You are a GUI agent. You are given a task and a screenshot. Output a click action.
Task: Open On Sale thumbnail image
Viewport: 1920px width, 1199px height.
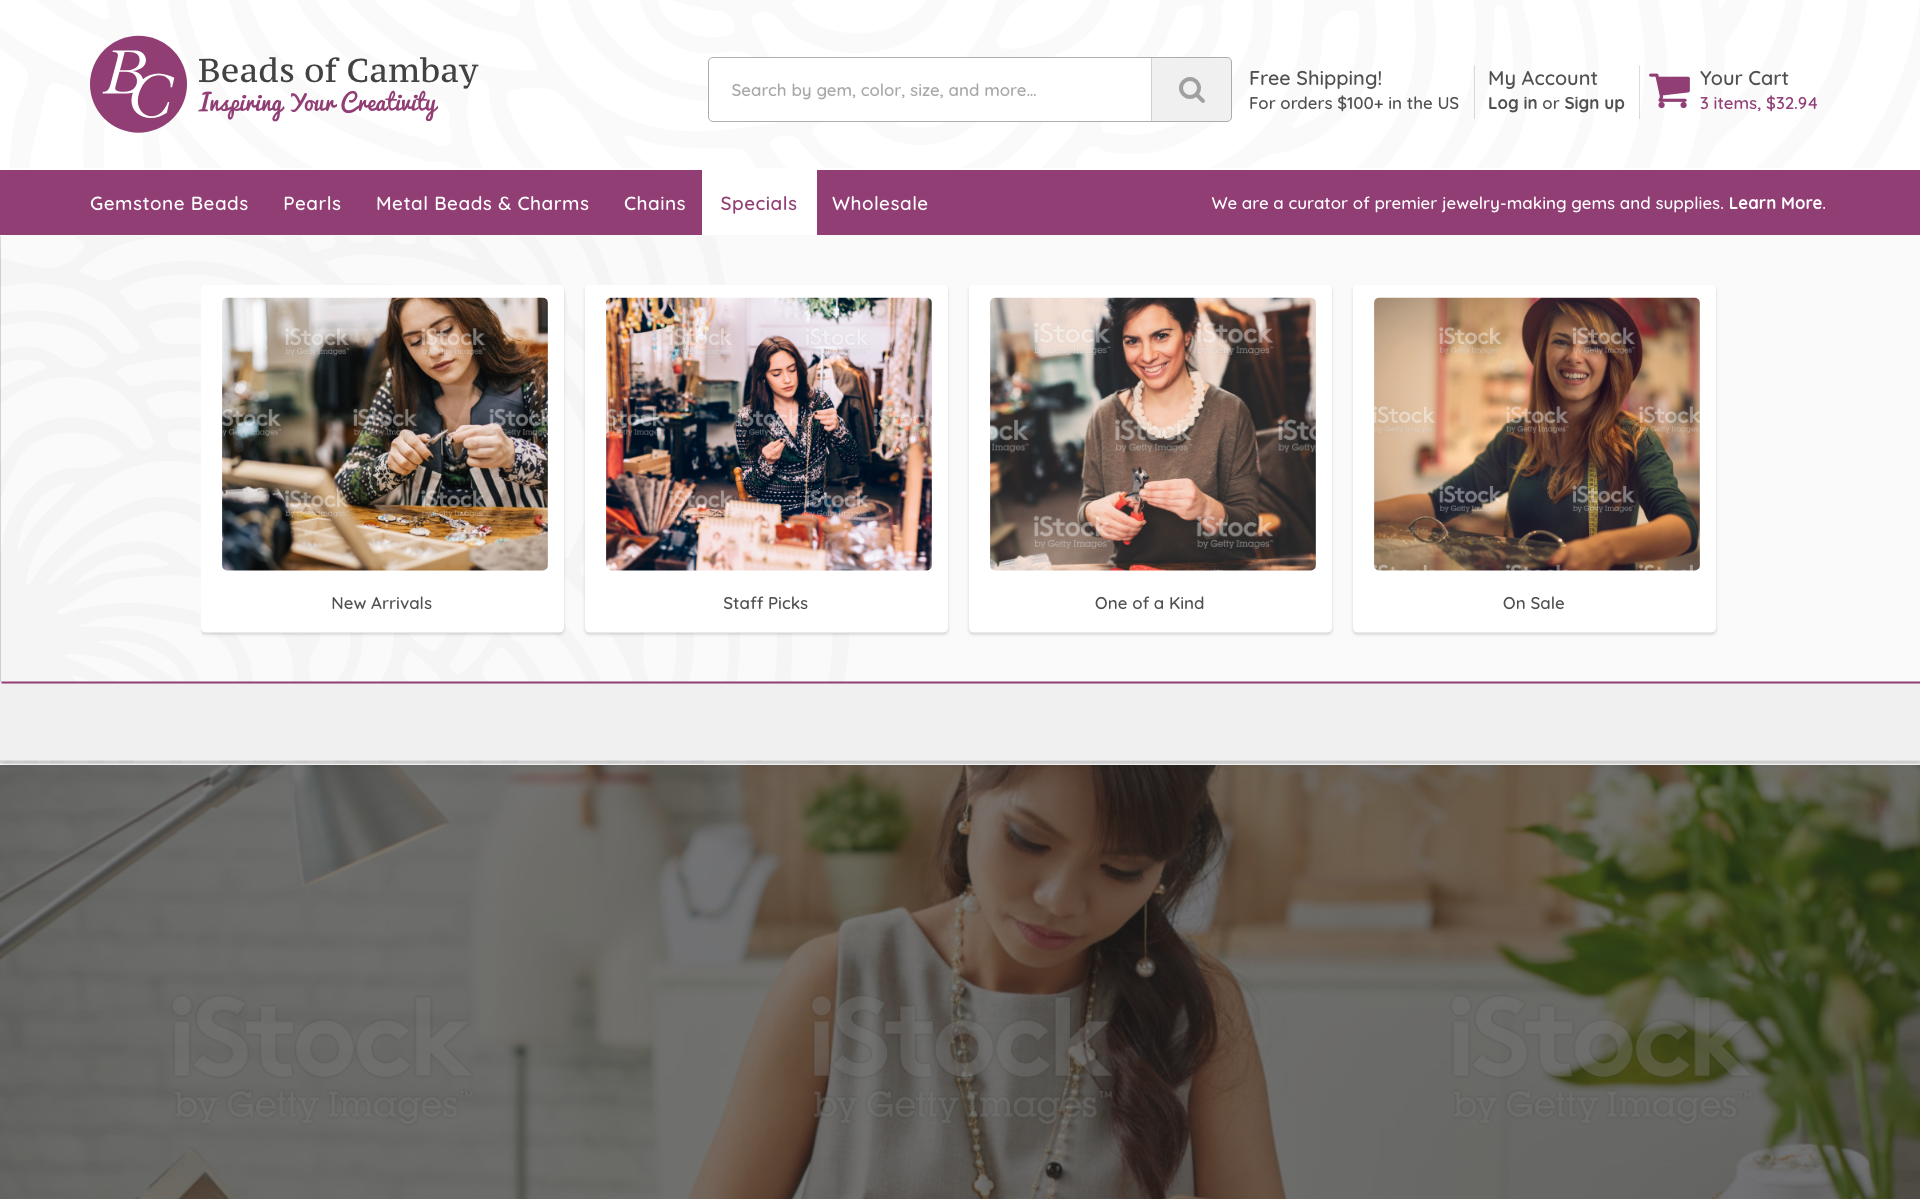tap(1537, 434)
